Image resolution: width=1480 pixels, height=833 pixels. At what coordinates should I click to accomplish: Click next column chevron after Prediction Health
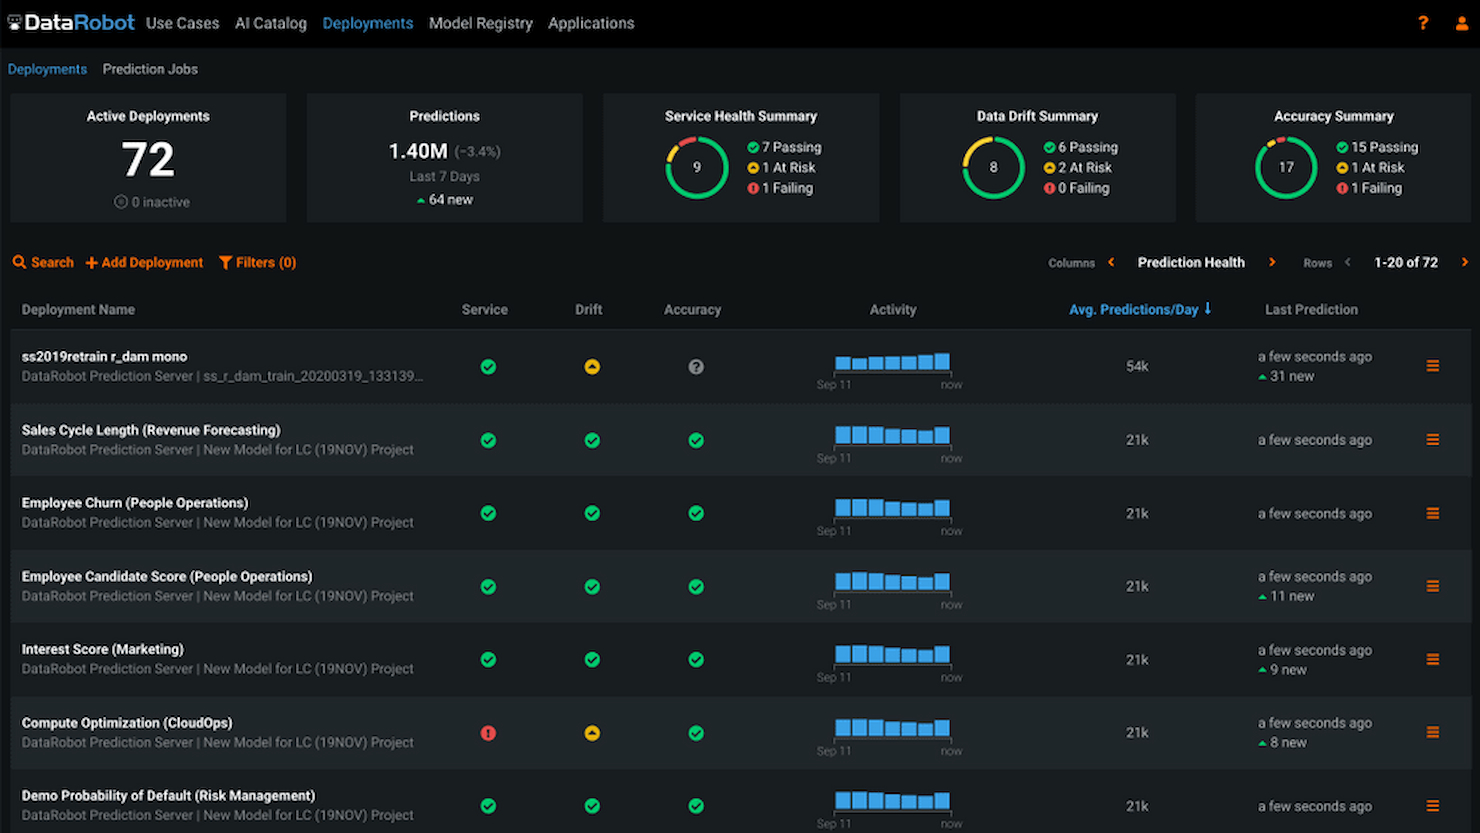tap(1272, 262)
